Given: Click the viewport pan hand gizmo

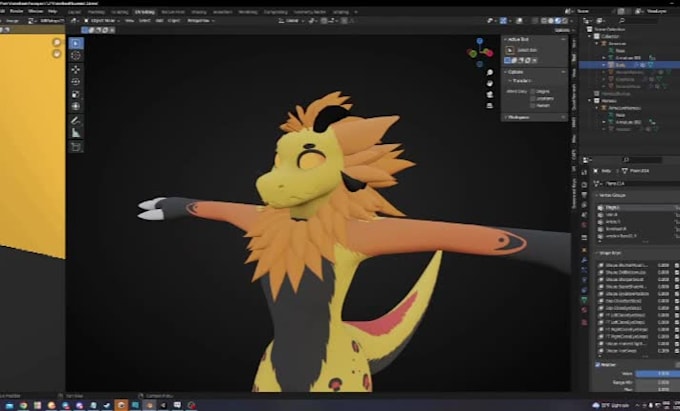Looking at the screenshot, I should coord(490,83).
